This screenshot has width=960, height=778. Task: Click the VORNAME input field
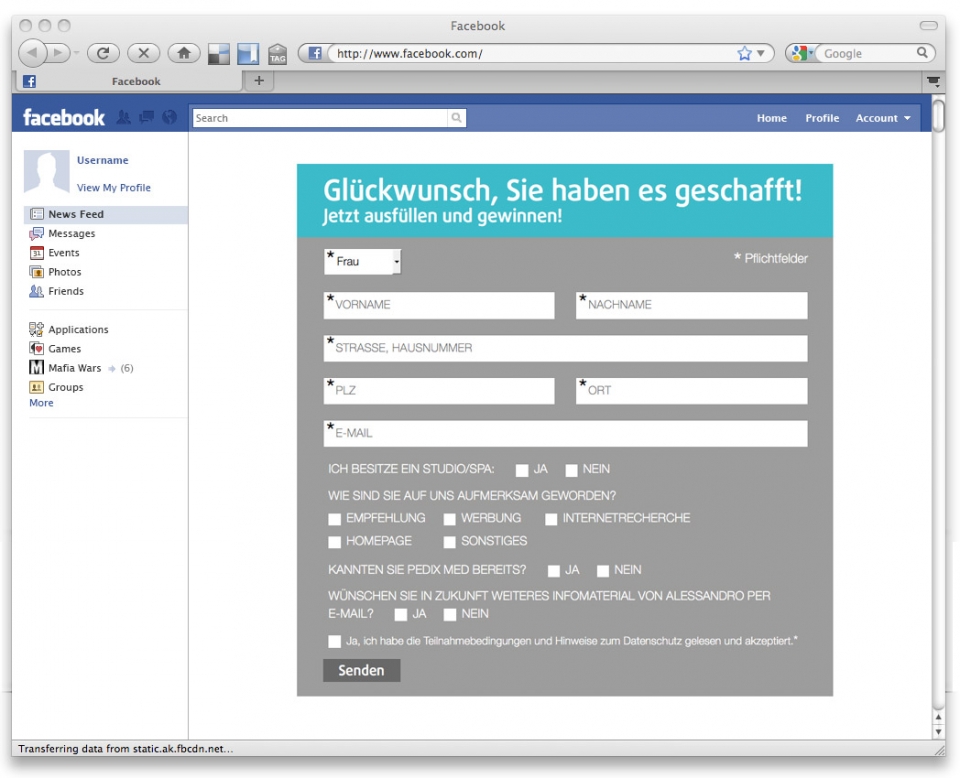[x=439, y=305]
